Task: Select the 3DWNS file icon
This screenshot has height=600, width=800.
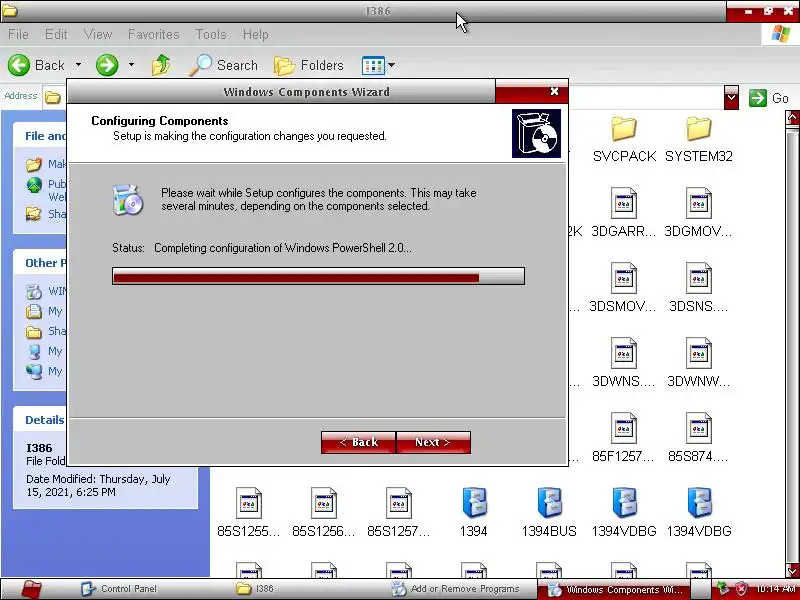Action: [623, 353]
